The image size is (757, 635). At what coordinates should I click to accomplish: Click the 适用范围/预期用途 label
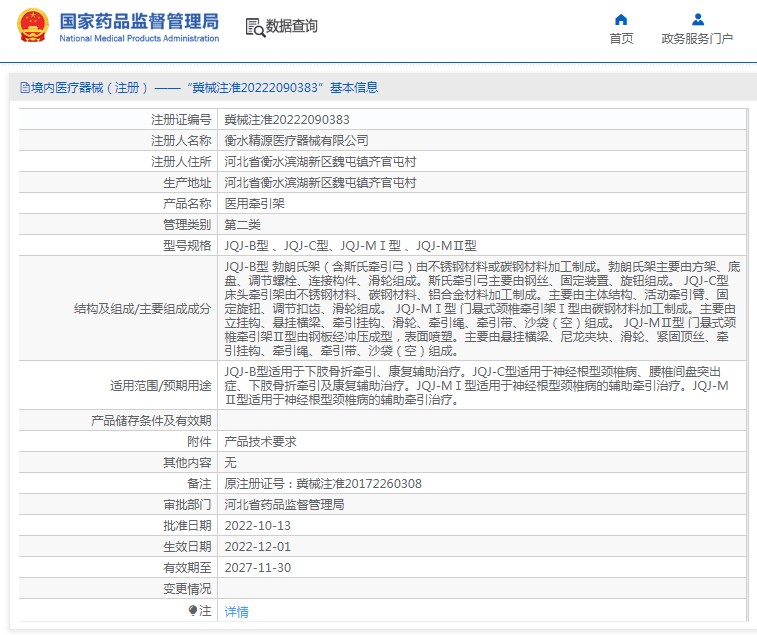pos(161,385)
